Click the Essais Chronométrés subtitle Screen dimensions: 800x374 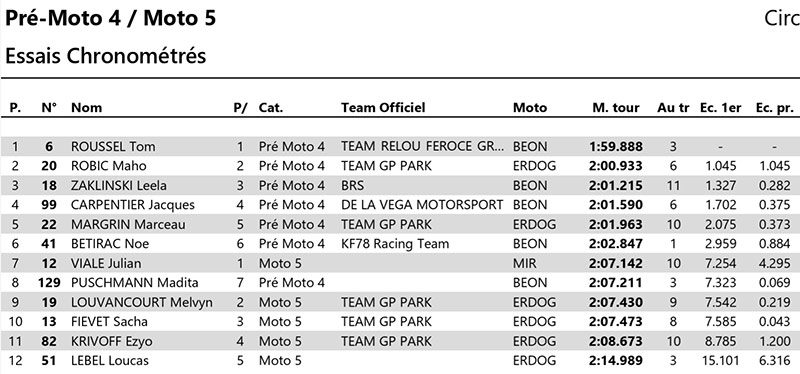[x=106, y=56]
